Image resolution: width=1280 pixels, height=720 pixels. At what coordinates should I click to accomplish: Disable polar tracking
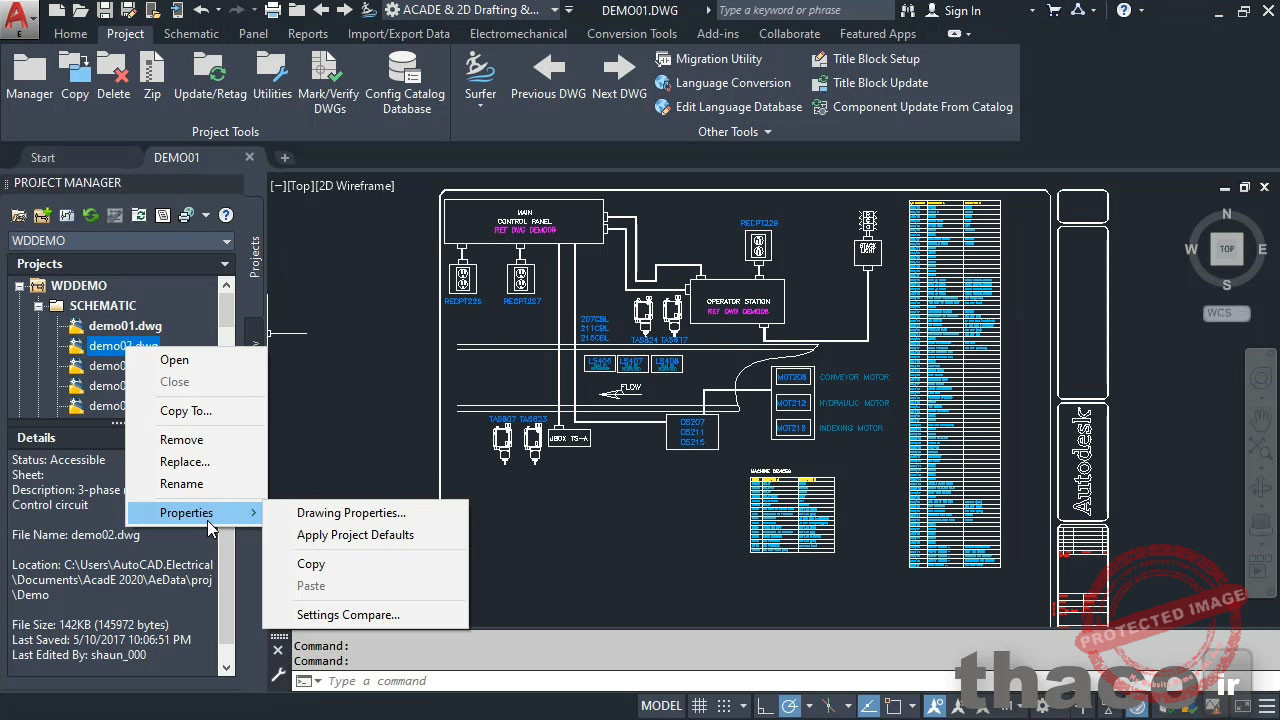point(790,705)
